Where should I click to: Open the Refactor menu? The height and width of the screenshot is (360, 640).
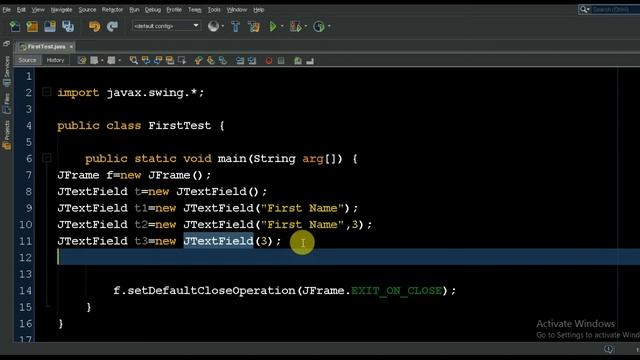tap(112, 9)
